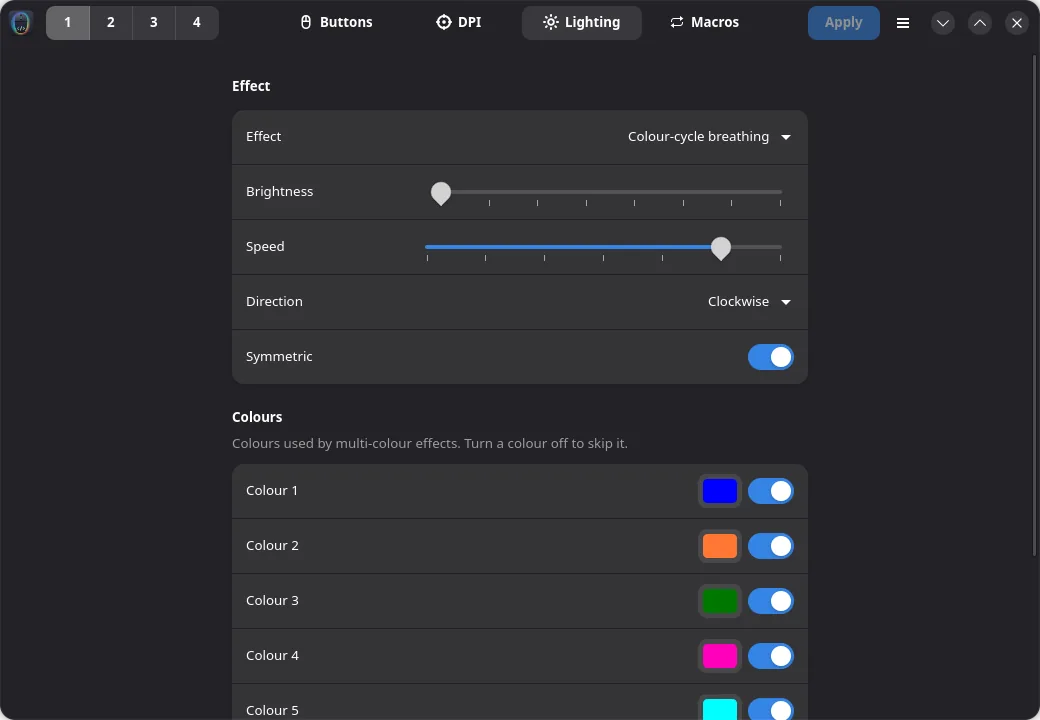Click the vertical scrollbar on the right
The height and width of the screenshot is (720, 1040).
[1034, 305]
